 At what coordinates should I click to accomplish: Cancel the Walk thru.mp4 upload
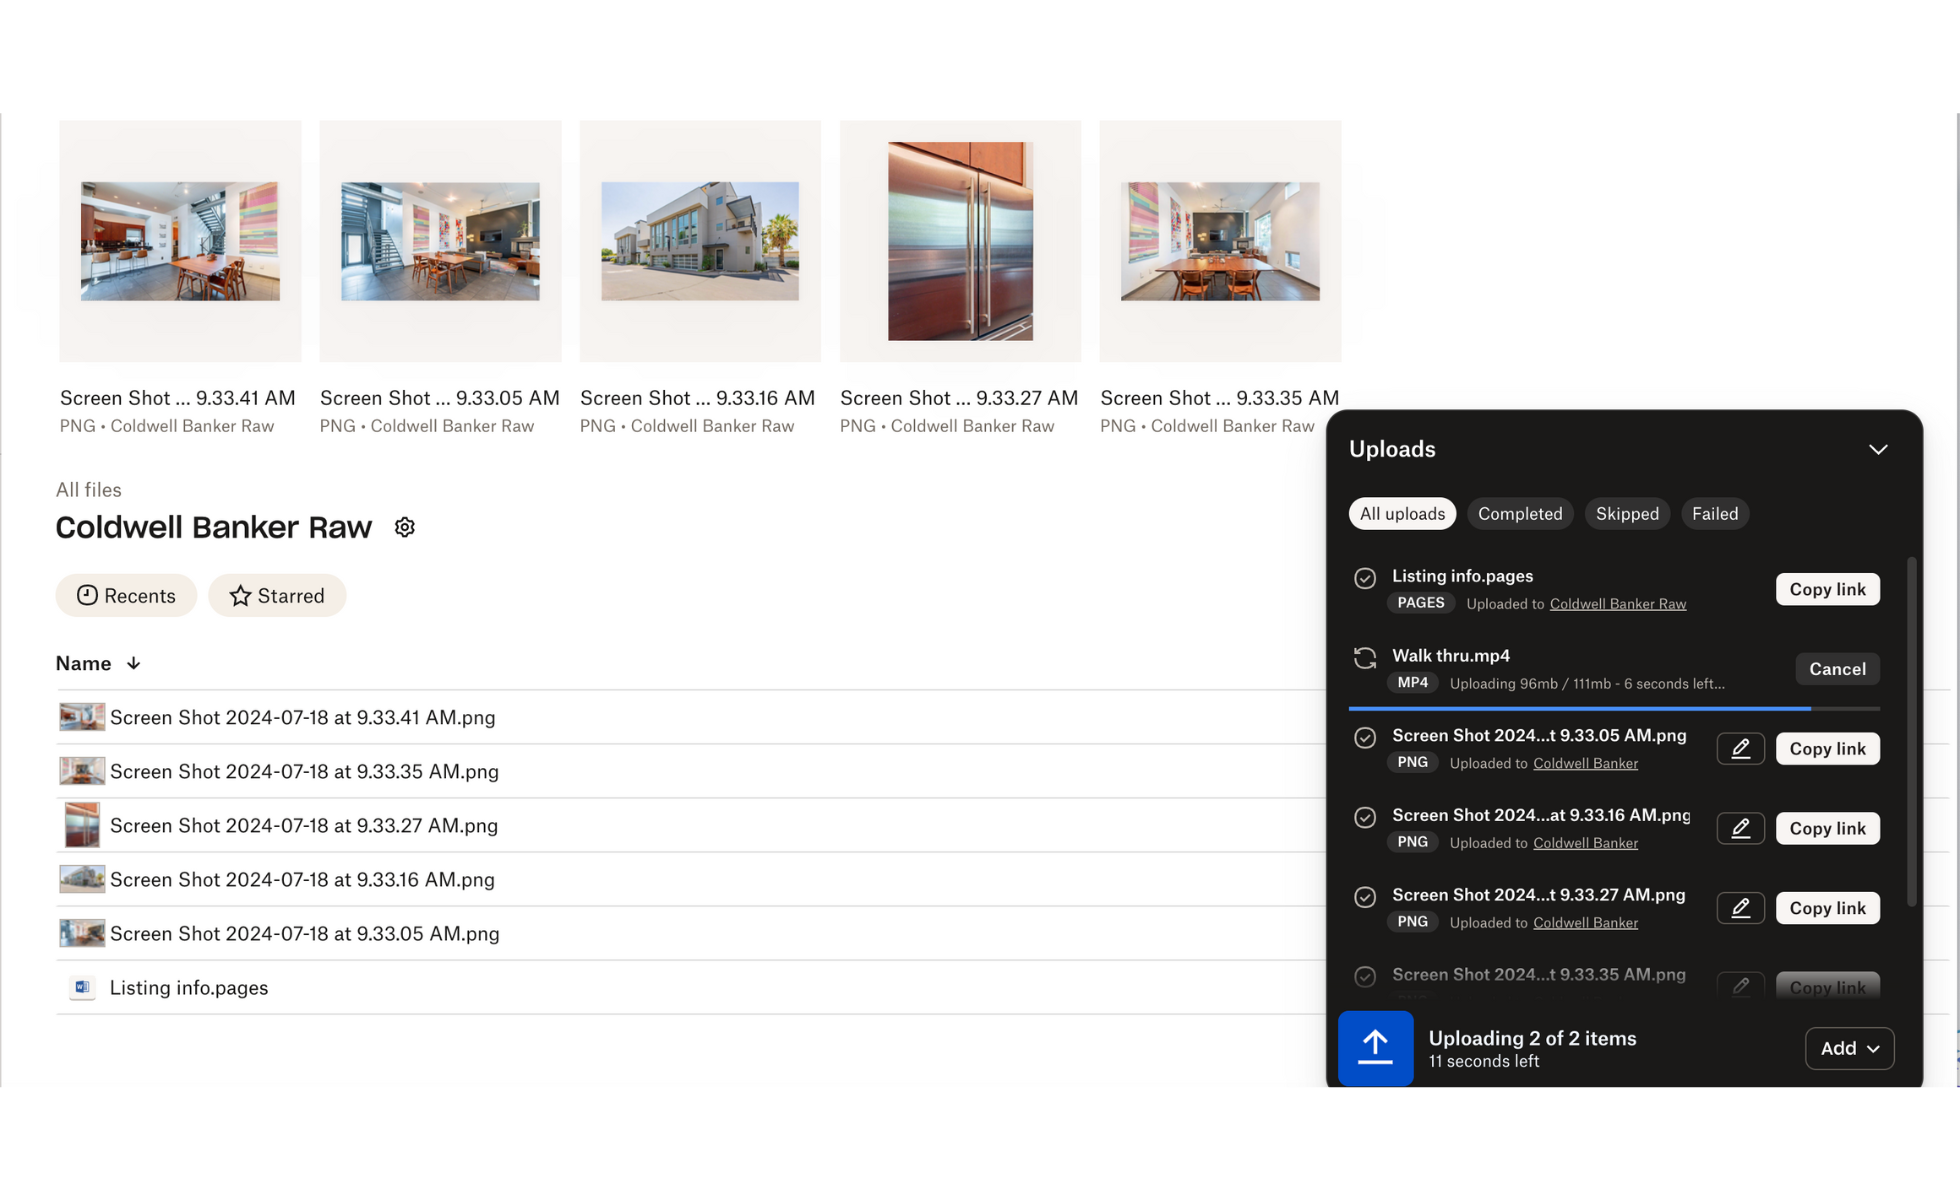[x=1836, y=669]
